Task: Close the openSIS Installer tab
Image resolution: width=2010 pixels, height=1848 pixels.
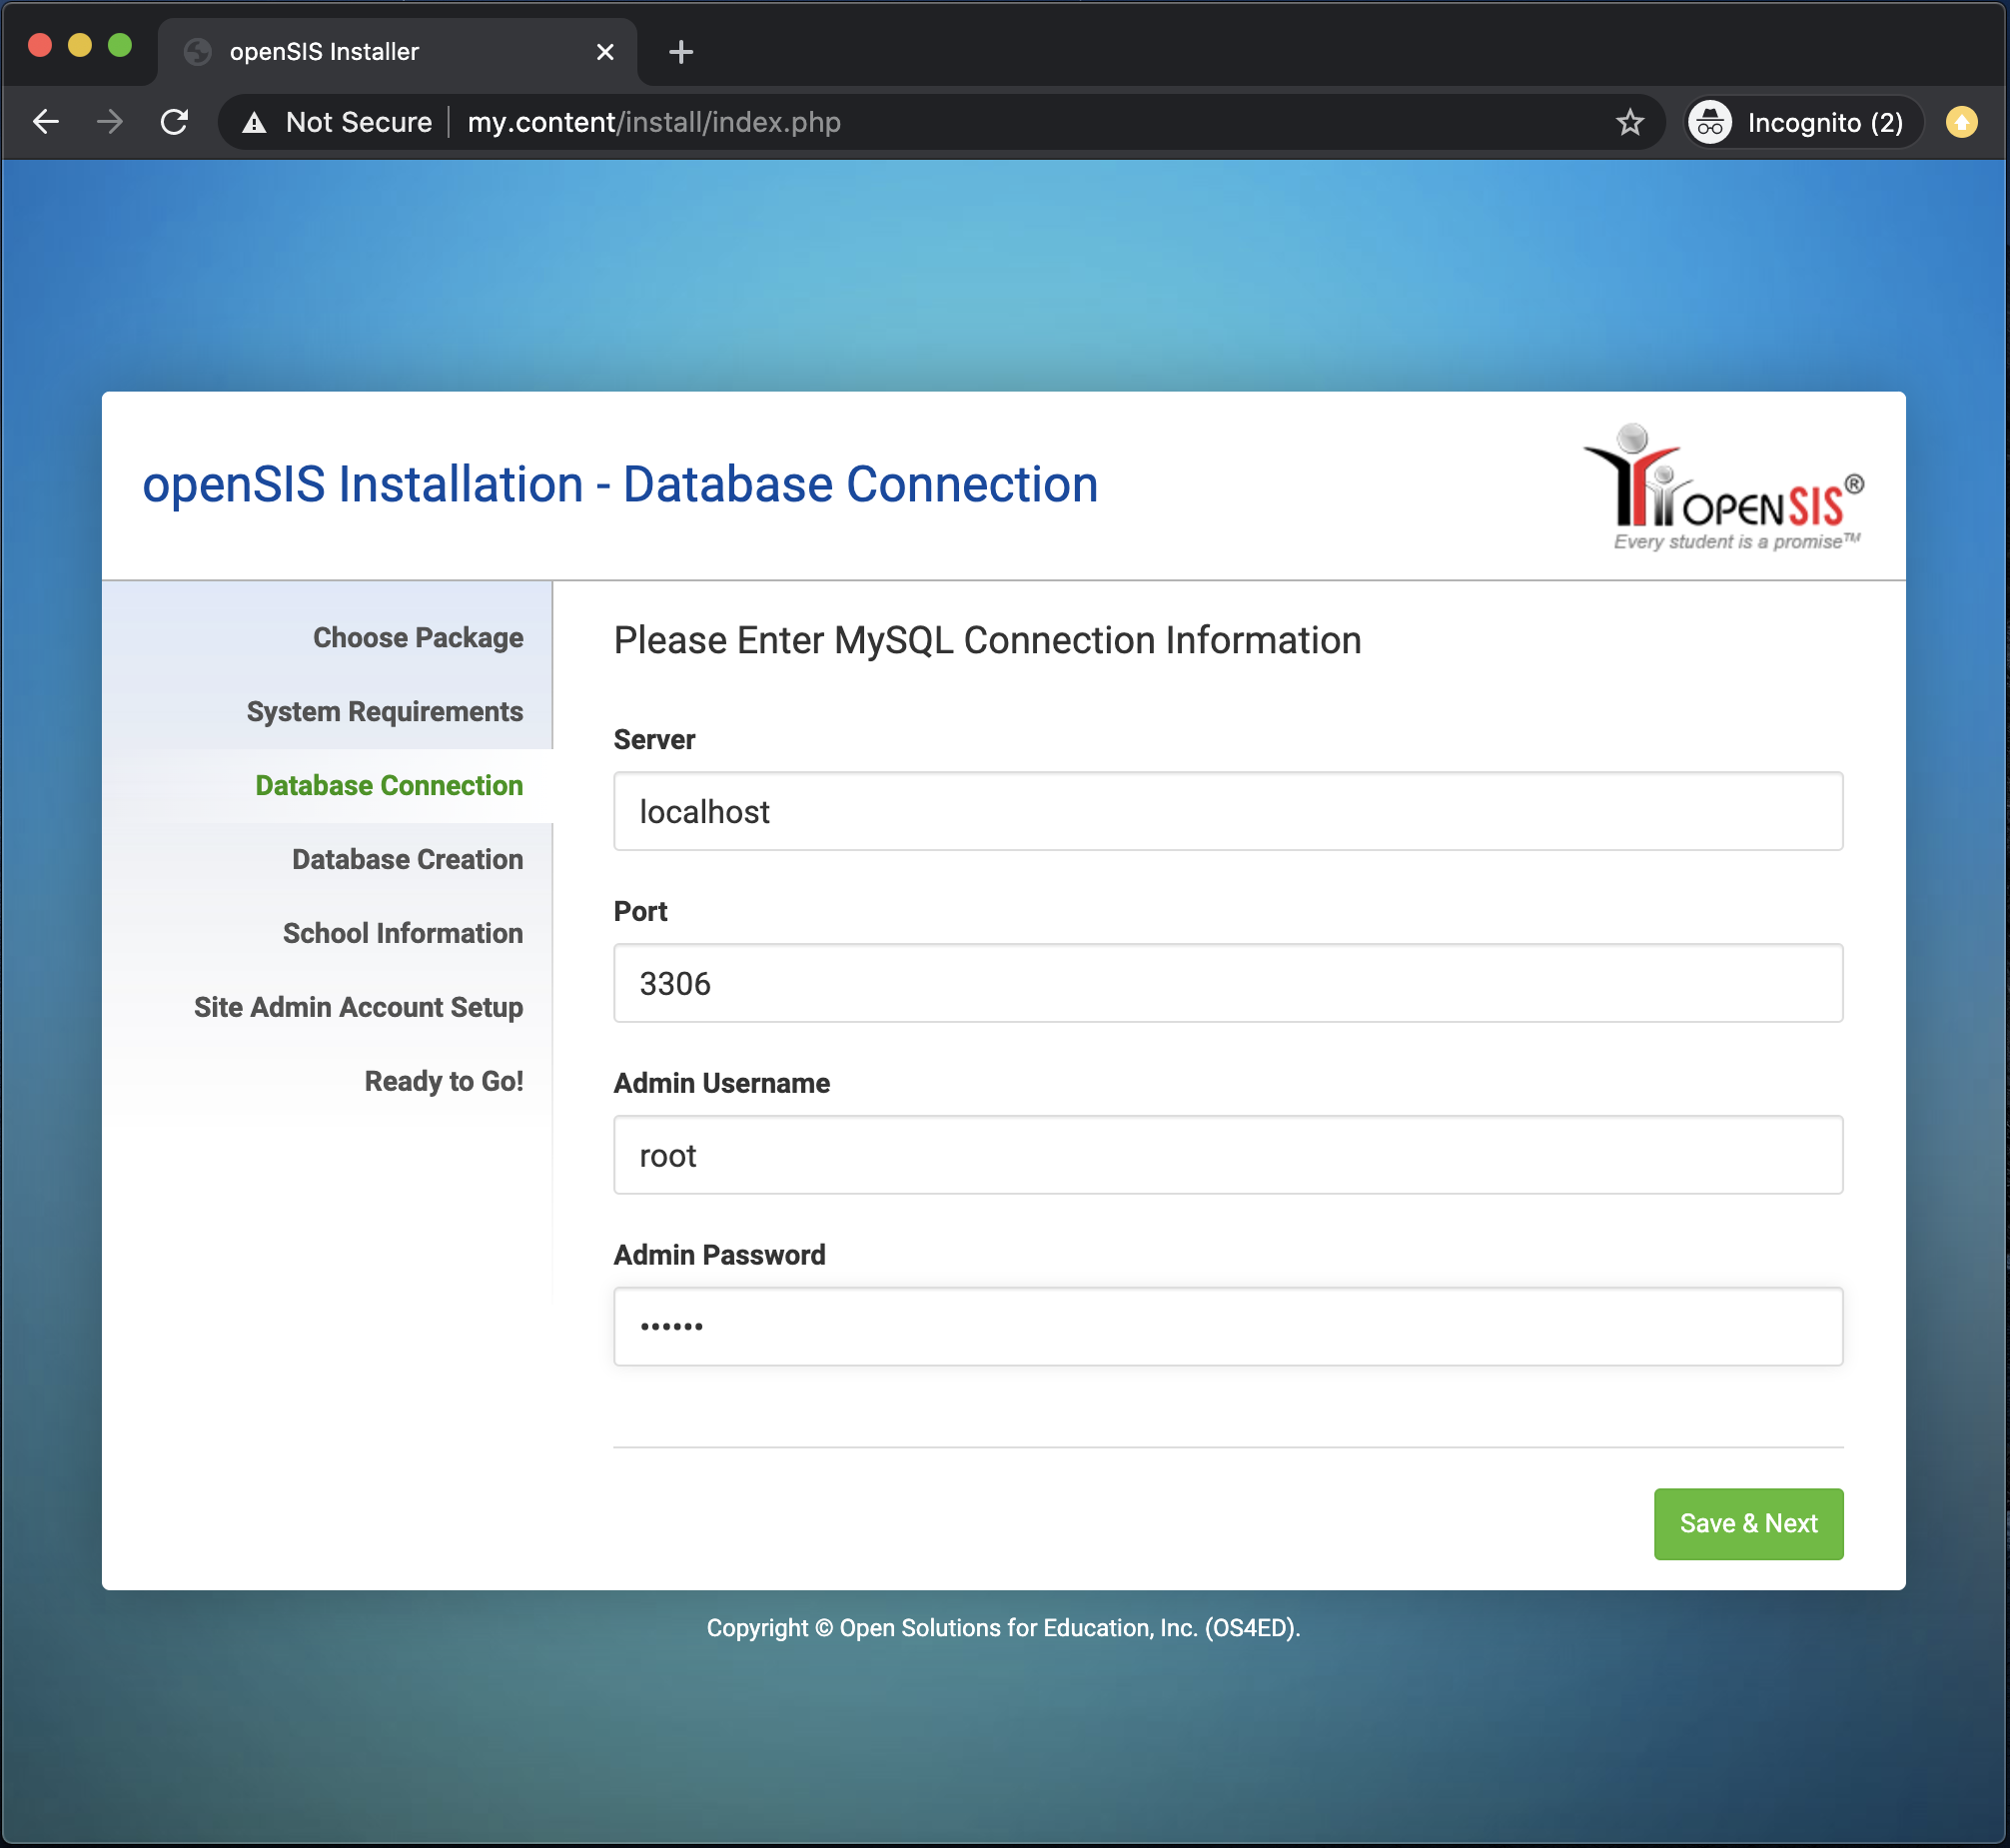Action: point(605,52)
